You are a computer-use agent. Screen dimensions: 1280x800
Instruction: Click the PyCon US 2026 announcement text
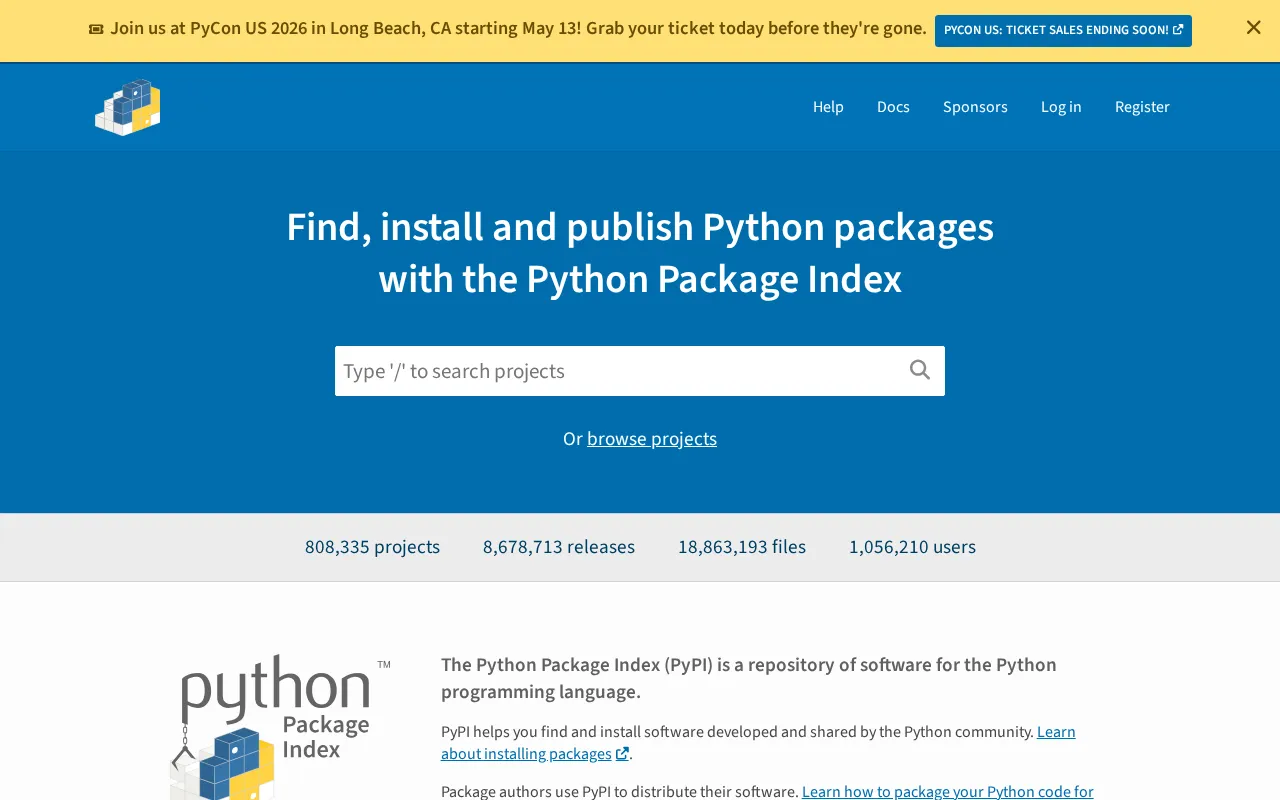(x=518, y=28)
